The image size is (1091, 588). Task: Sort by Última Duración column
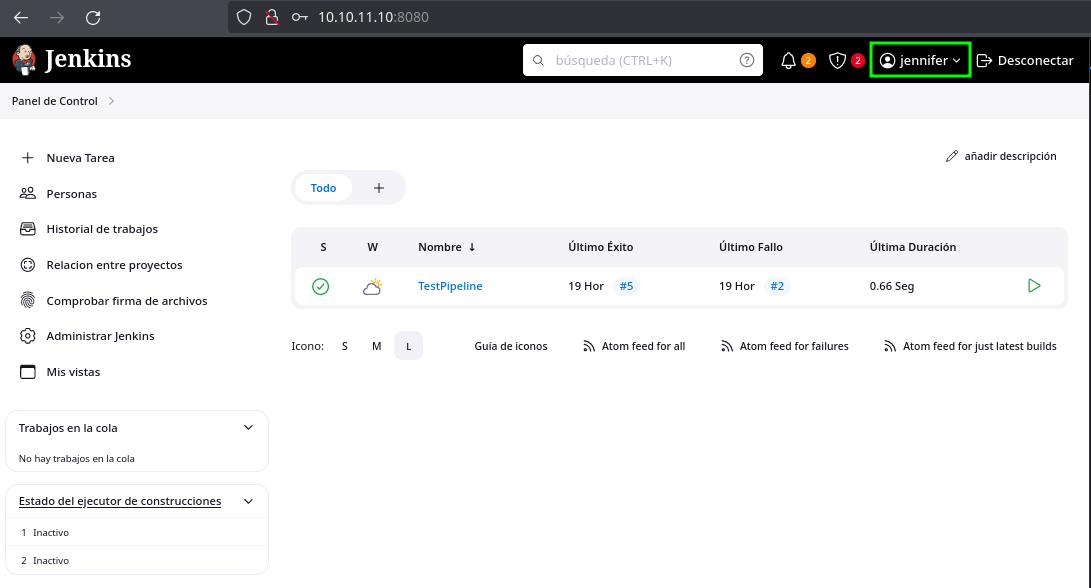[x=913, y=247]
